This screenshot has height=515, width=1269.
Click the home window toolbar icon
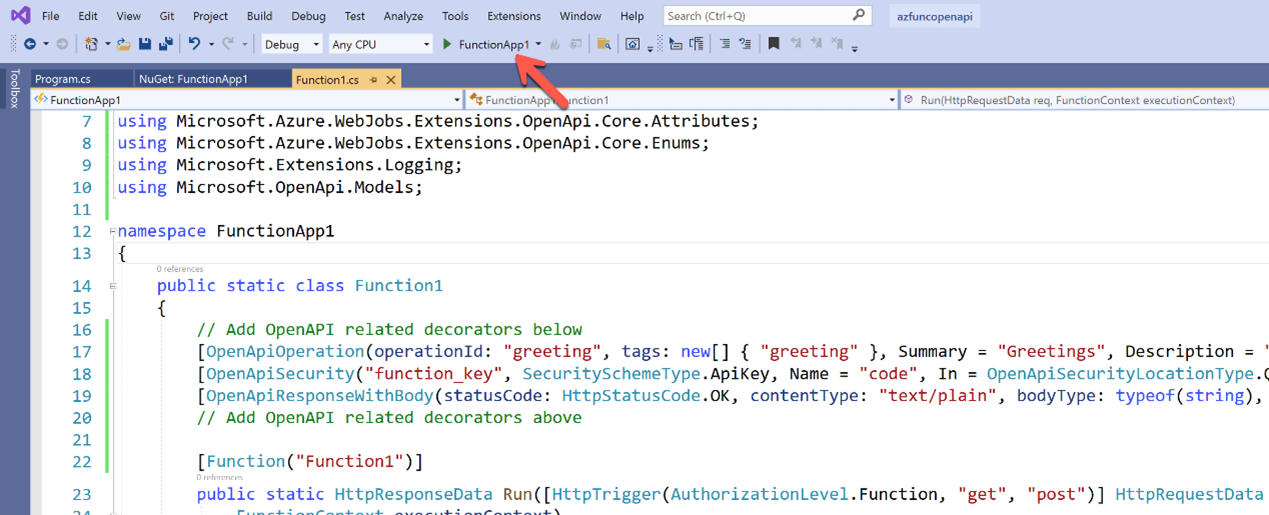pos(632,44)
